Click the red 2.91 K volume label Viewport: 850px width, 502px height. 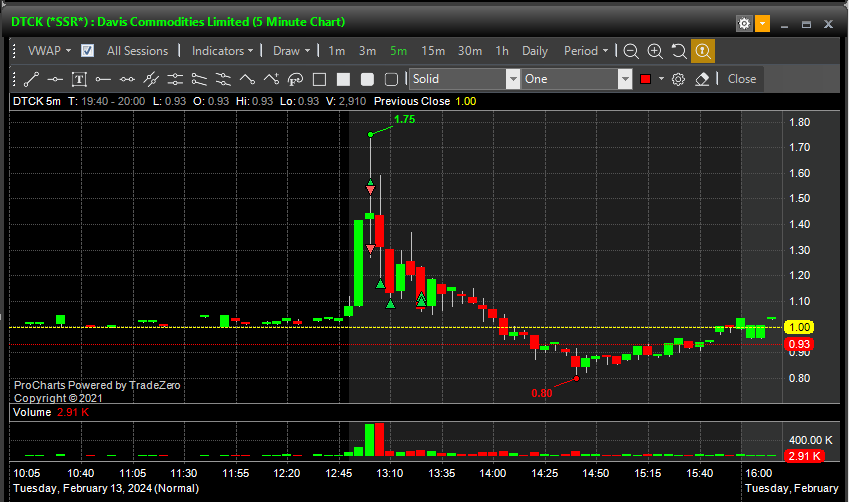point(804,456)
